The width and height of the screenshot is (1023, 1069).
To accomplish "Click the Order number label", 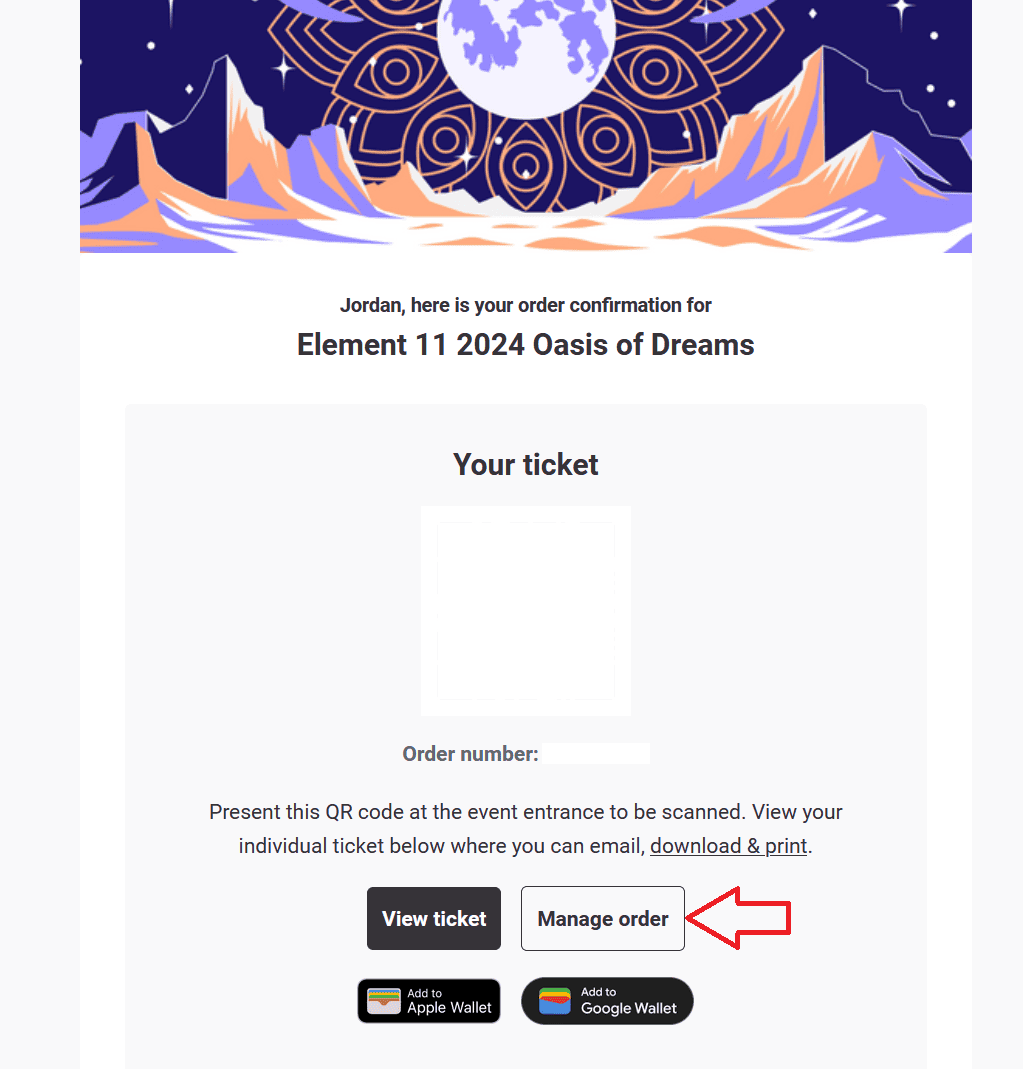I will 470,754.
